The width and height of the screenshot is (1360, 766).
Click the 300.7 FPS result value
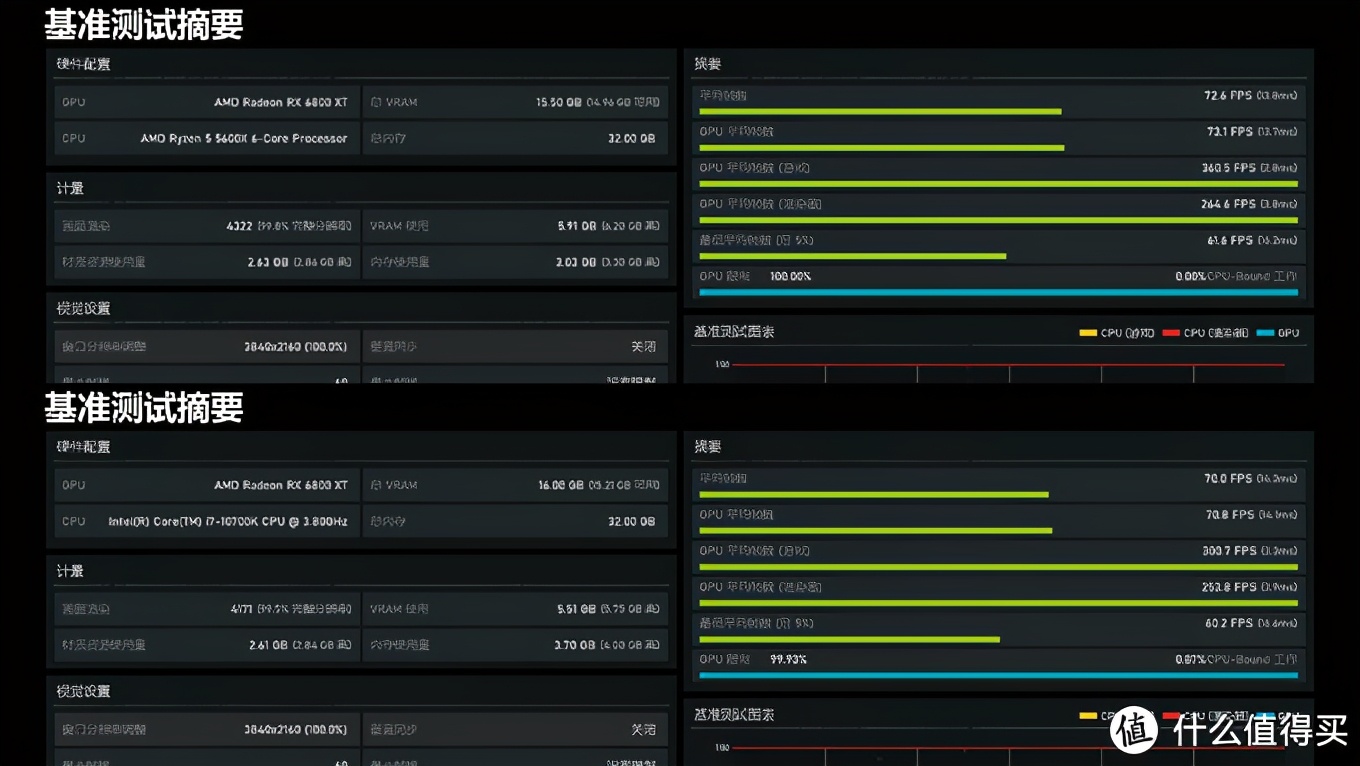point(1227,550)
